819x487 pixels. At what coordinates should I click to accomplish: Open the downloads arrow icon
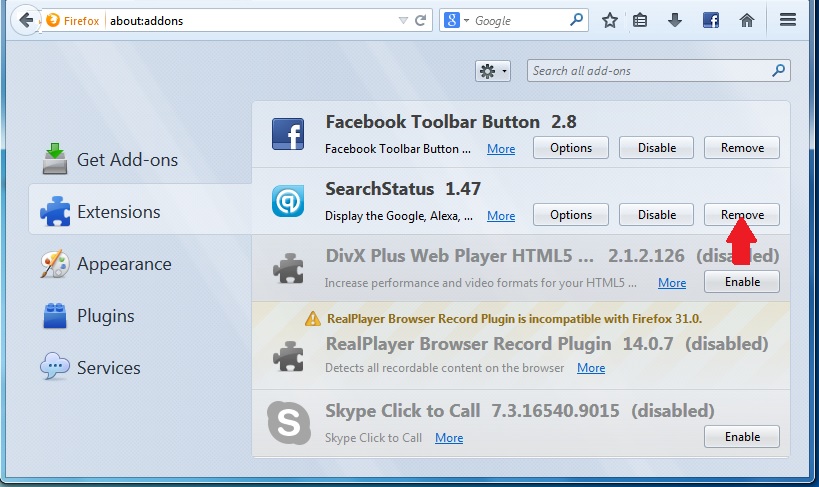[675, 20]
